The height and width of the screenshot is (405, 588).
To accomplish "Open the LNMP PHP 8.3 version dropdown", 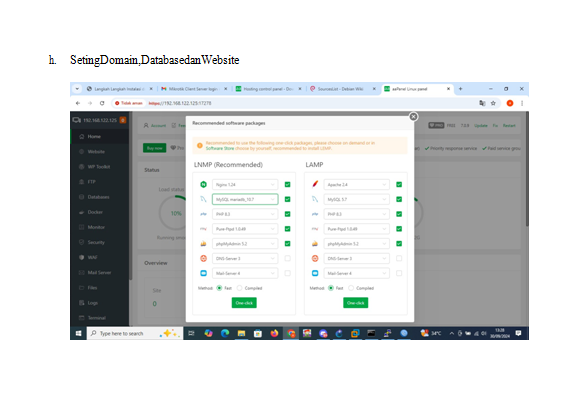I will pyautogui.click(x=245, y=214).
